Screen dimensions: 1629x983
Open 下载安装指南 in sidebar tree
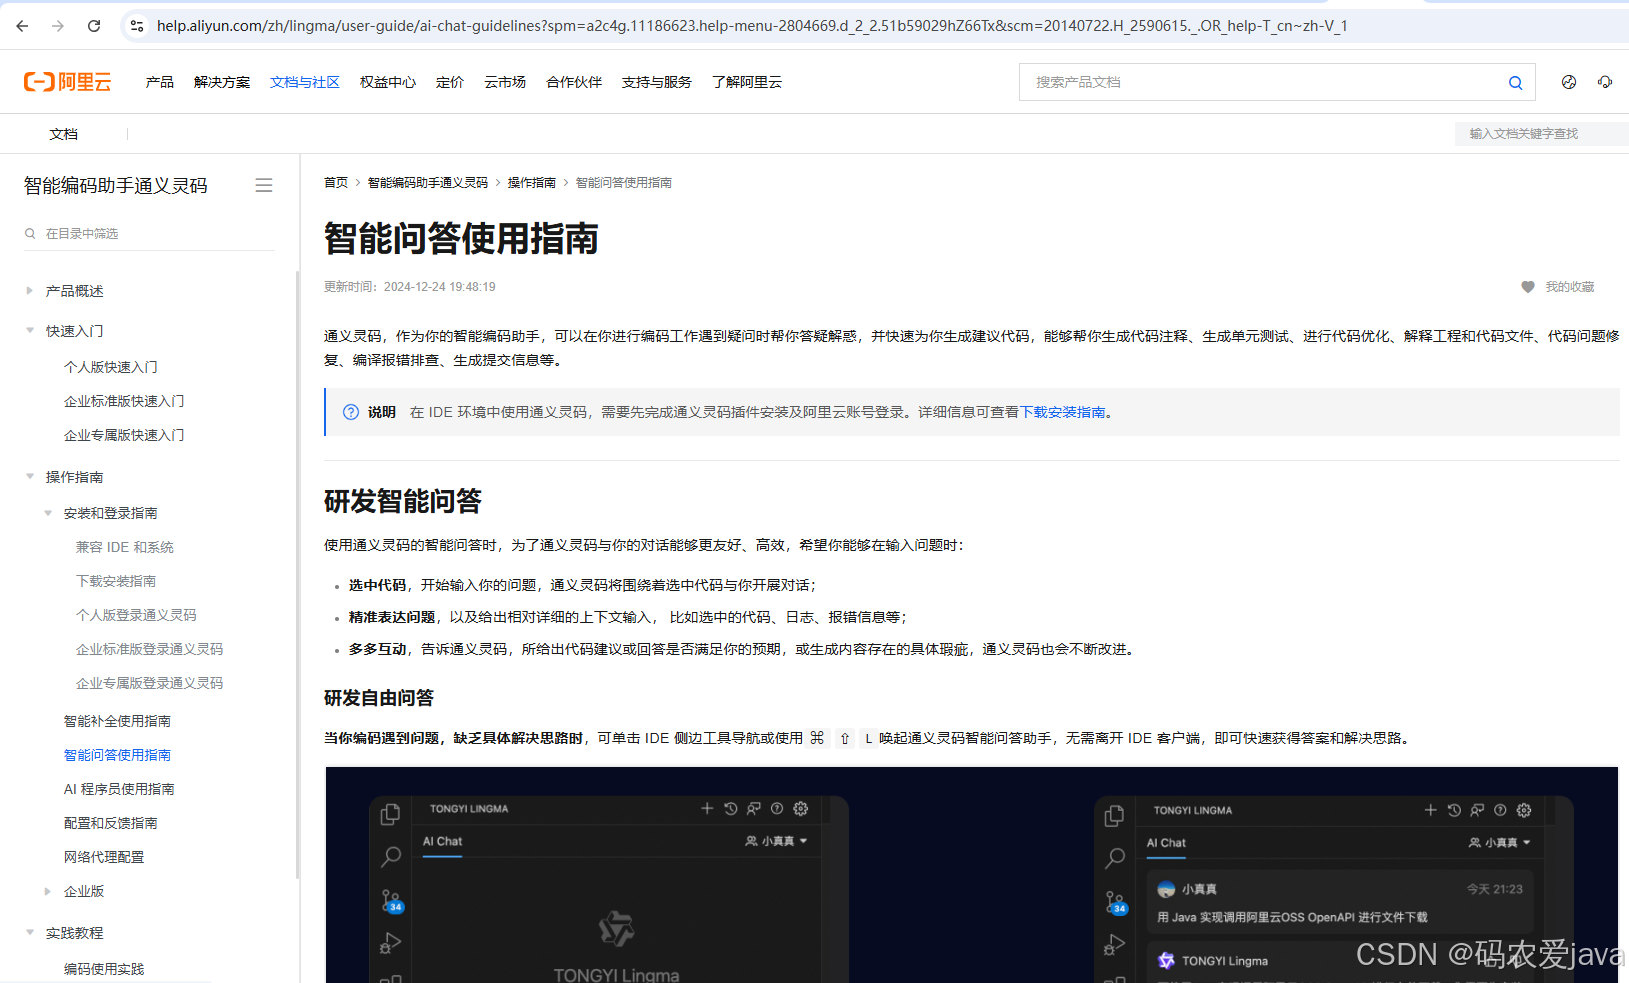tap(116, 581)
